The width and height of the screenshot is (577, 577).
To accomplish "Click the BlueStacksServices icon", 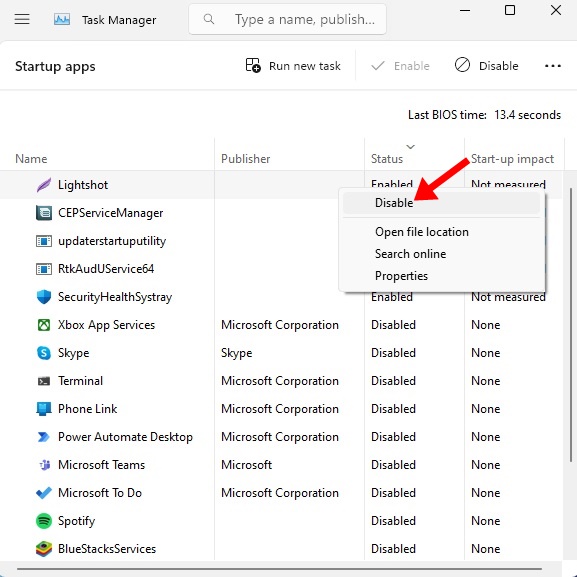I will [44, 549].
